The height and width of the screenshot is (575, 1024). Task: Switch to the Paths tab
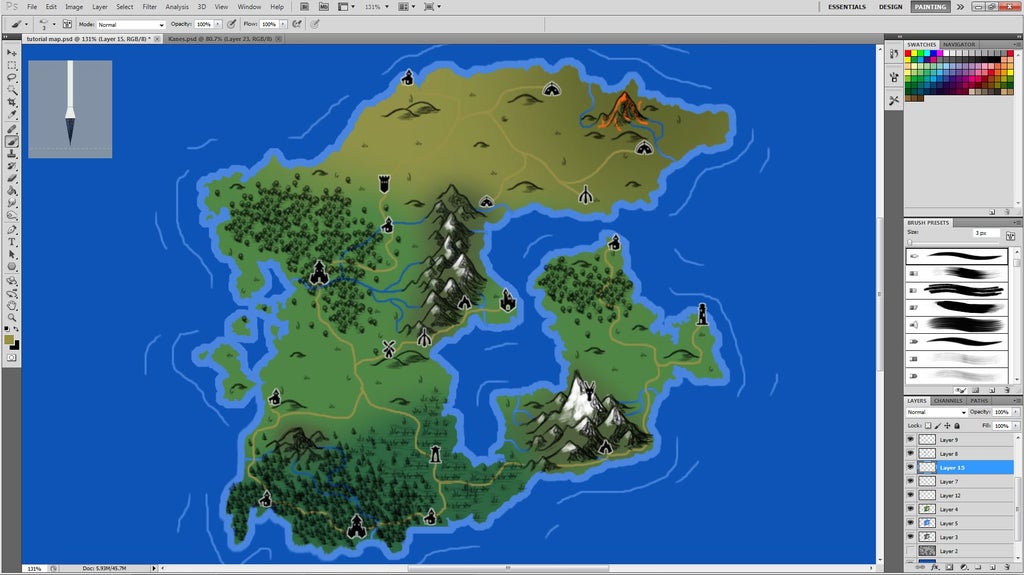(x=979, y=401)
